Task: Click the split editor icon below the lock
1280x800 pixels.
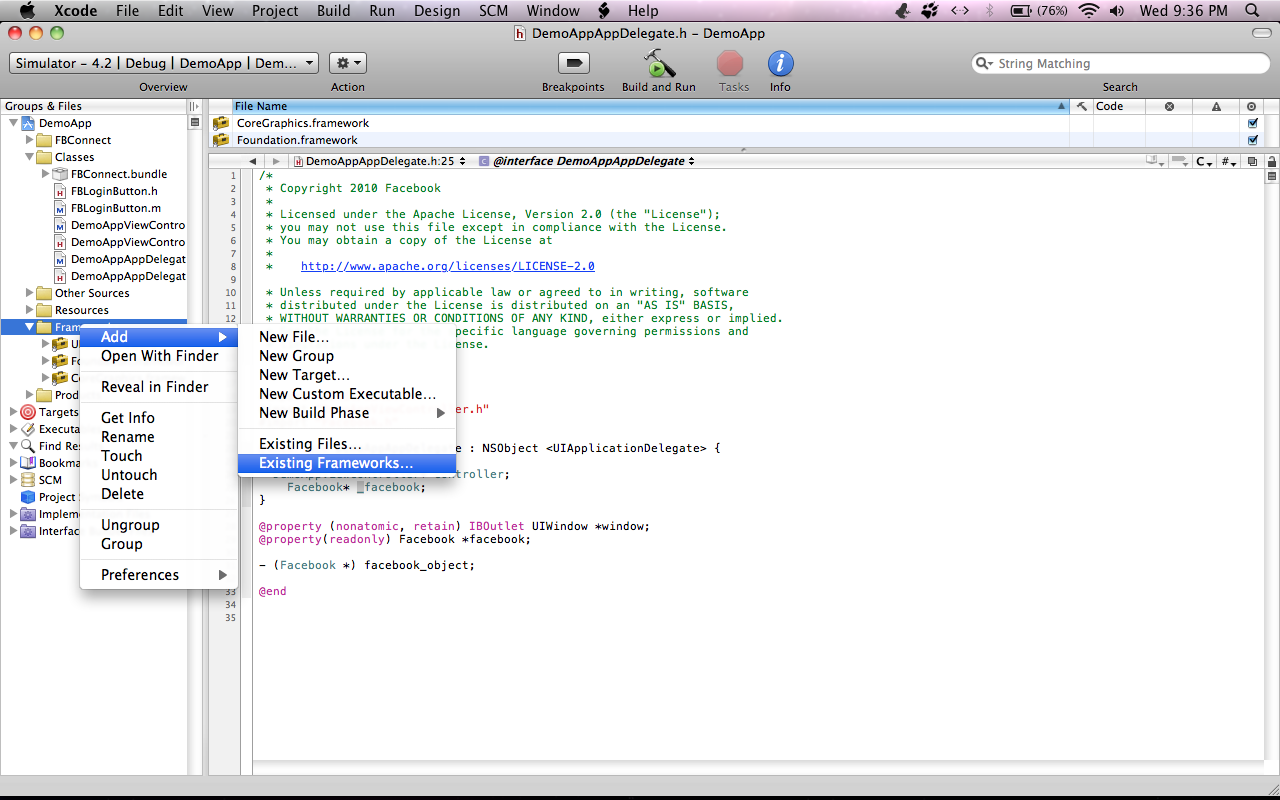Action: tap(1272, 176)
